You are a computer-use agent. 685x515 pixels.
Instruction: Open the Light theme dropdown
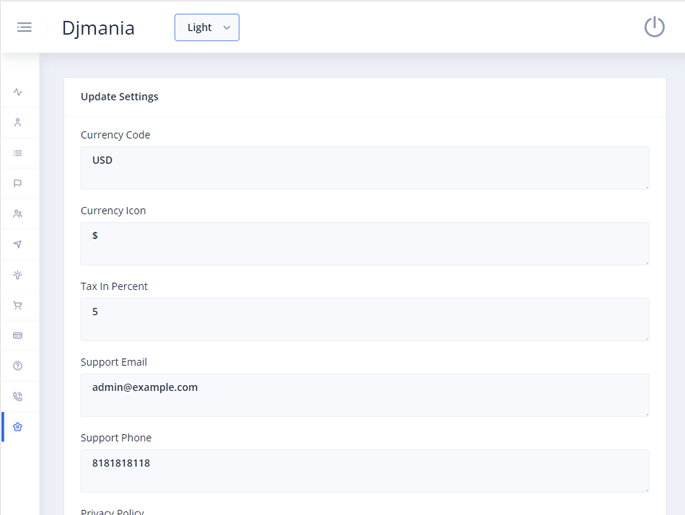click(x=207, y=28)
